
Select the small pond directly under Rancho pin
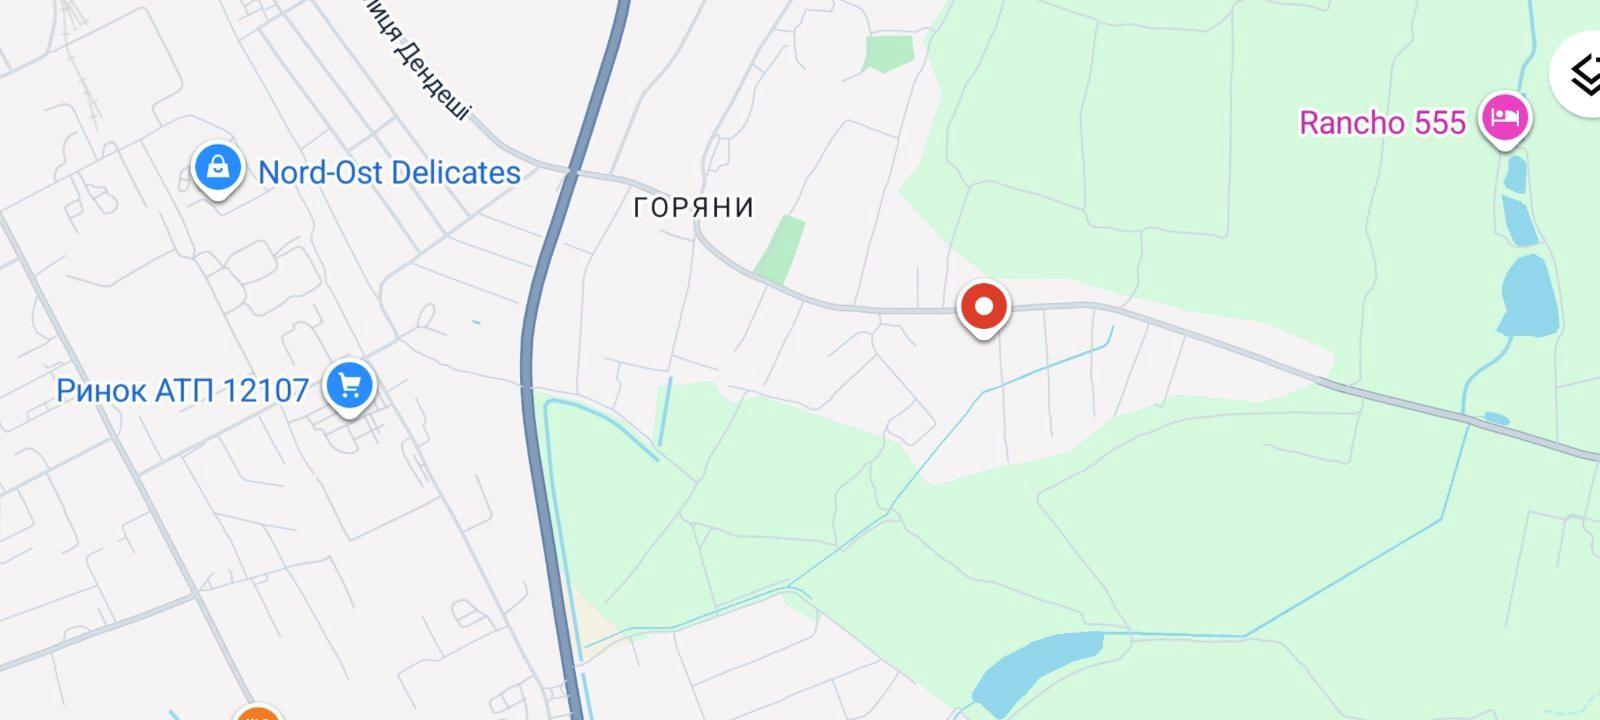(x=1516, y=174)
